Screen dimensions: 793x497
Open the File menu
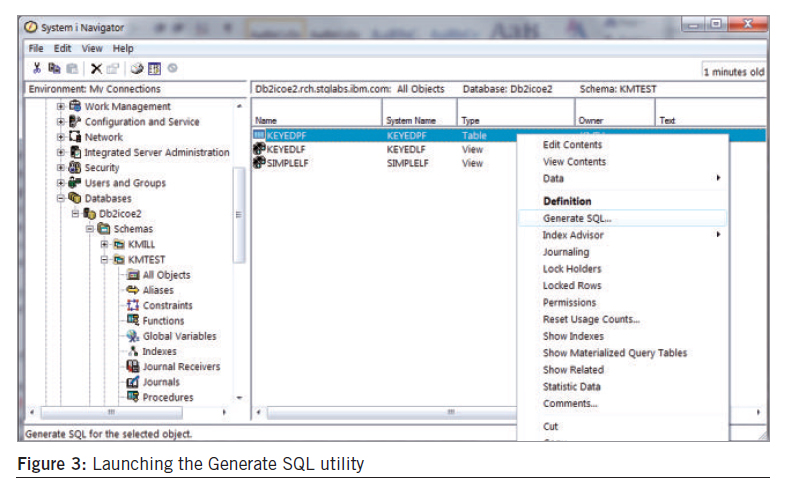pyautogui.click(x=36, y=49)
